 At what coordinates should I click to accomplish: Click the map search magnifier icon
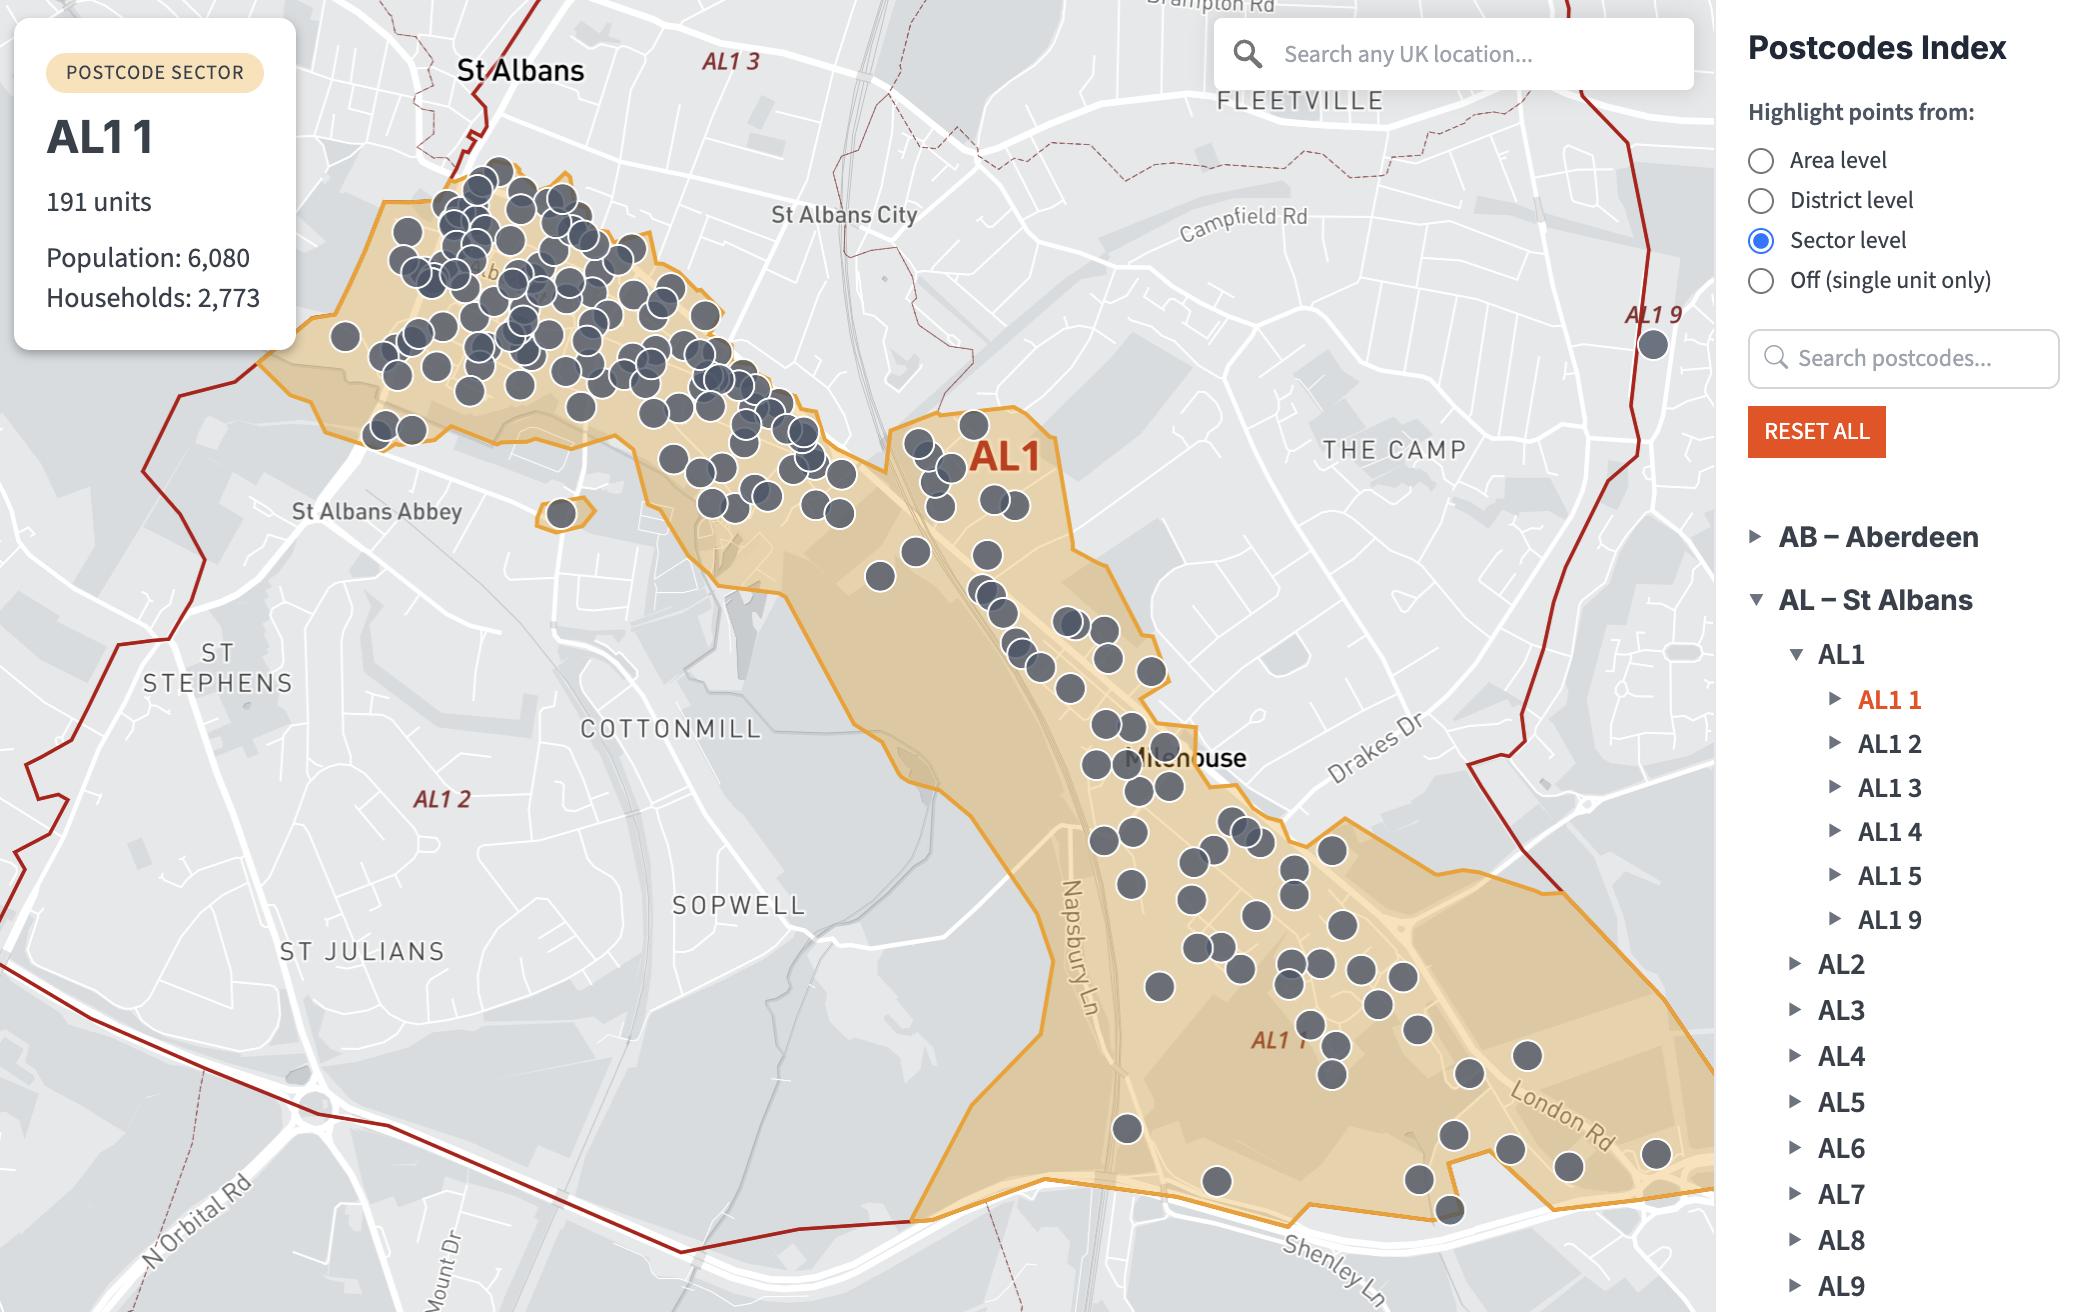pyautogui.click(x=1247, y=54)
